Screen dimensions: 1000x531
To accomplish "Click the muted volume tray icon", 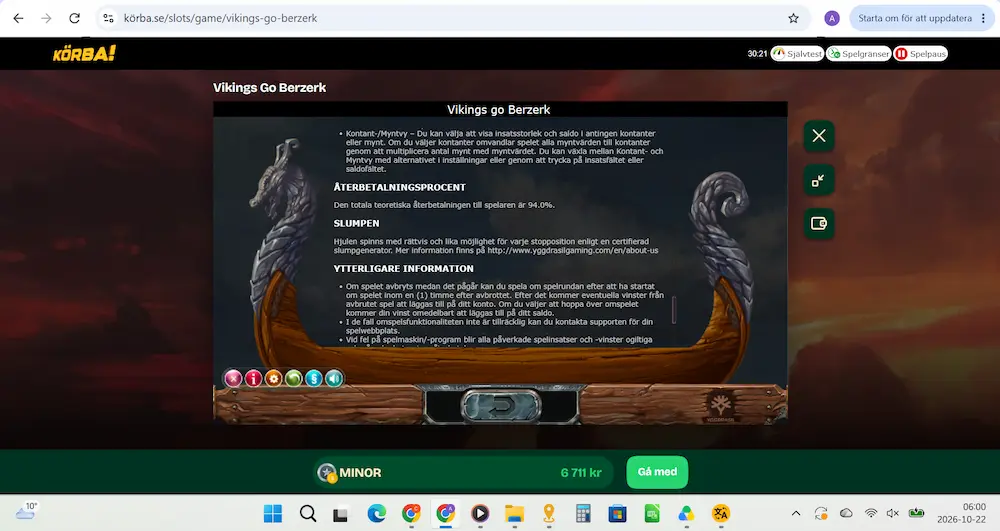I will (893, 514).
